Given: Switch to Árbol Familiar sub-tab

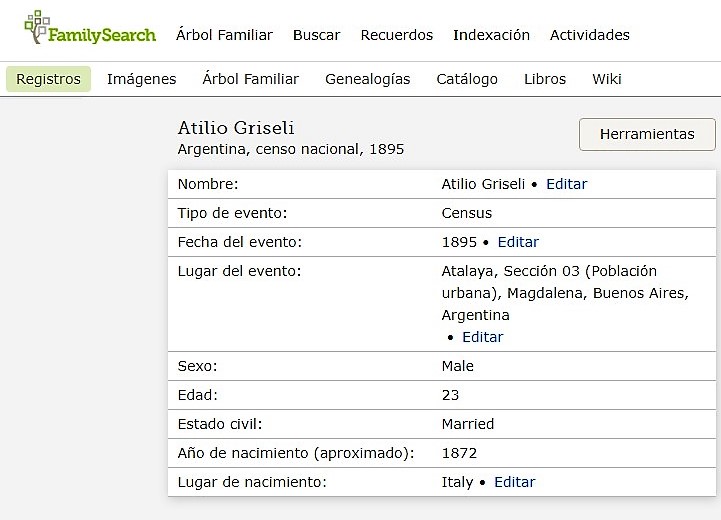Looking at the screenshot, I should [250, 79].
